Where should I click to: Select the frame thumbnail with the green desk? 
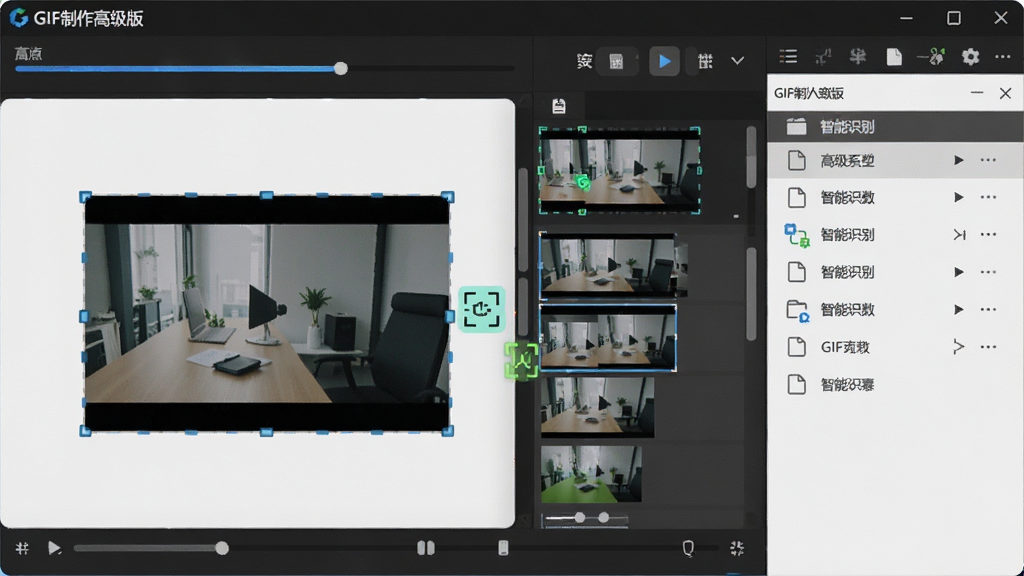(x=591, y=474)
